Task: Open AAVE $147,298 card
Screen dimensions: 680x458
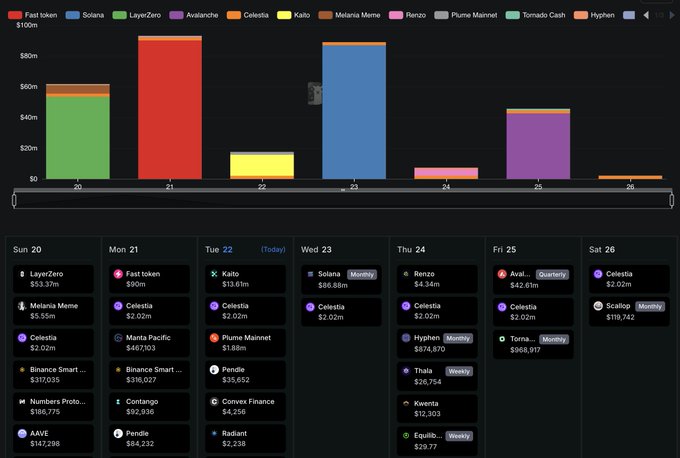Action: pyautogui.click(x=53, y=438)
